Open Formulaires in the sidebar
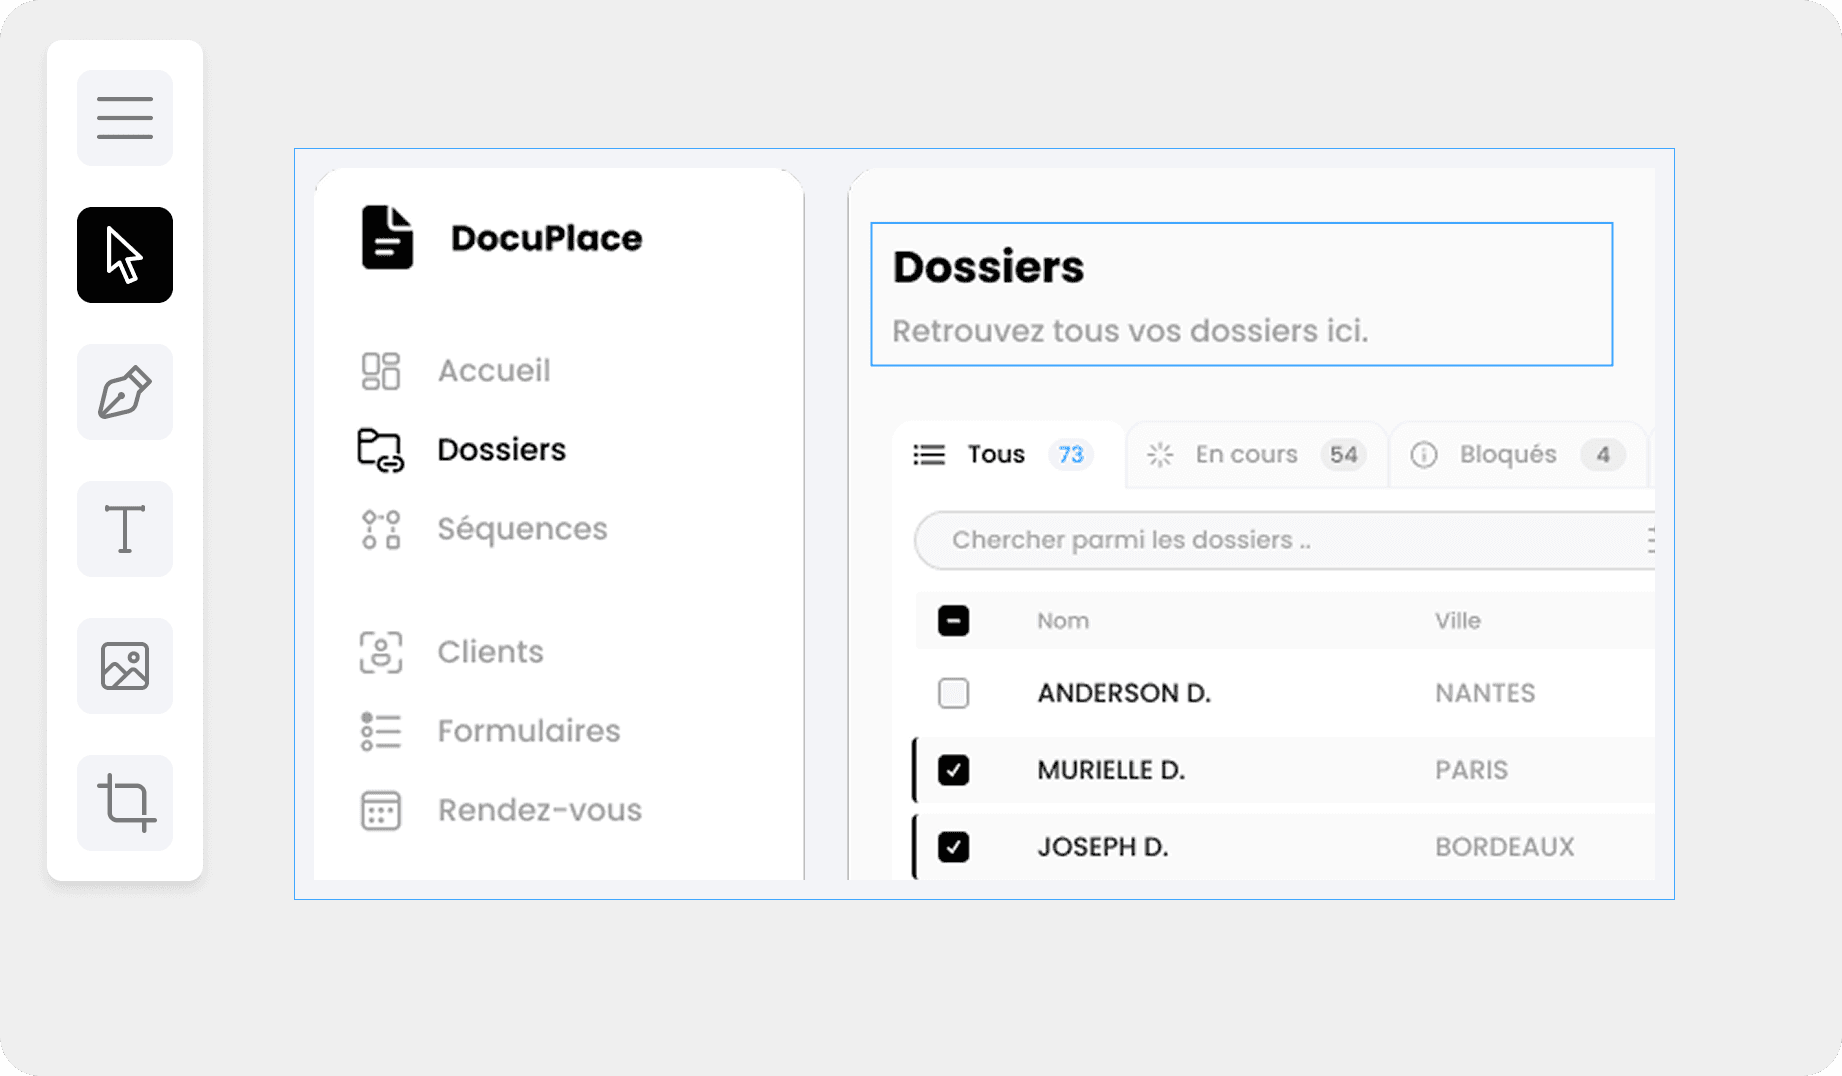Image resolution: width=1842 pixels, height=1076 pixels. (529, 731)
